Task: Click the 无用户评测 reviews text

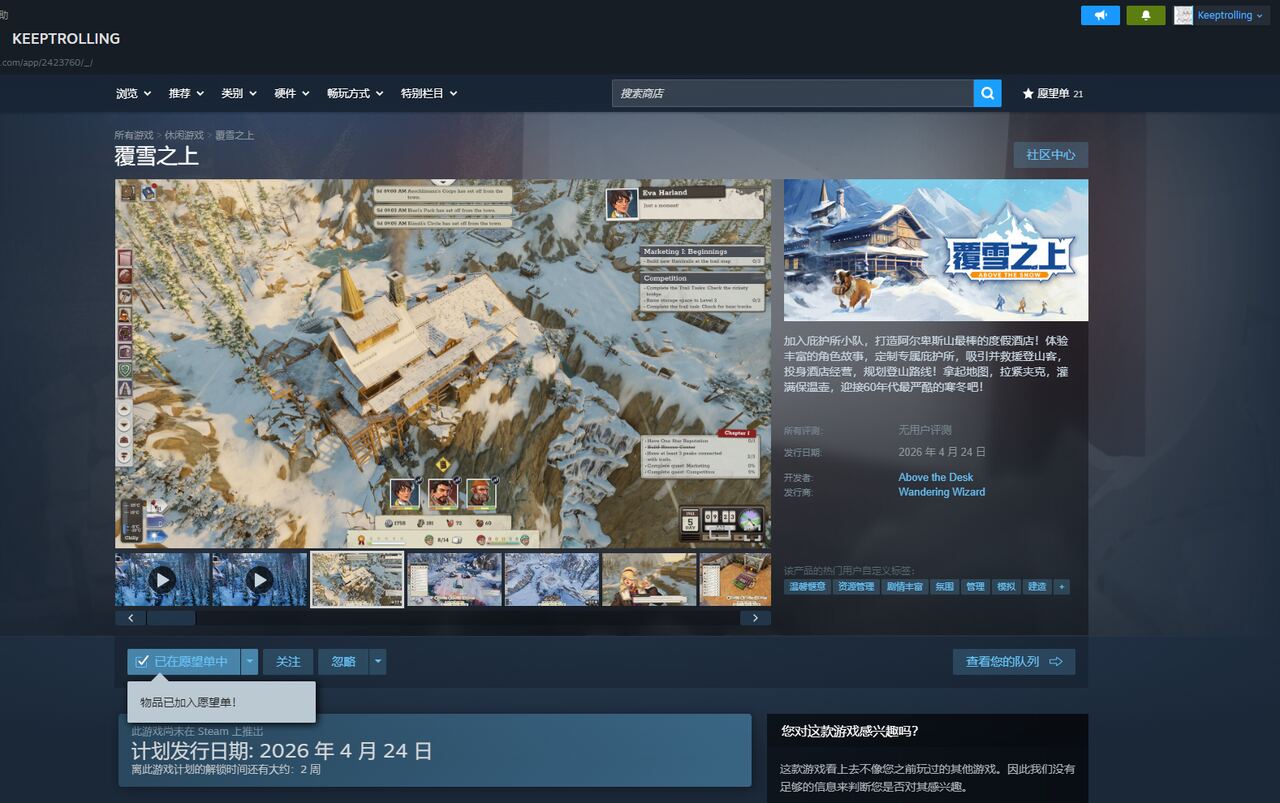Action: click(x=925, y=430)
